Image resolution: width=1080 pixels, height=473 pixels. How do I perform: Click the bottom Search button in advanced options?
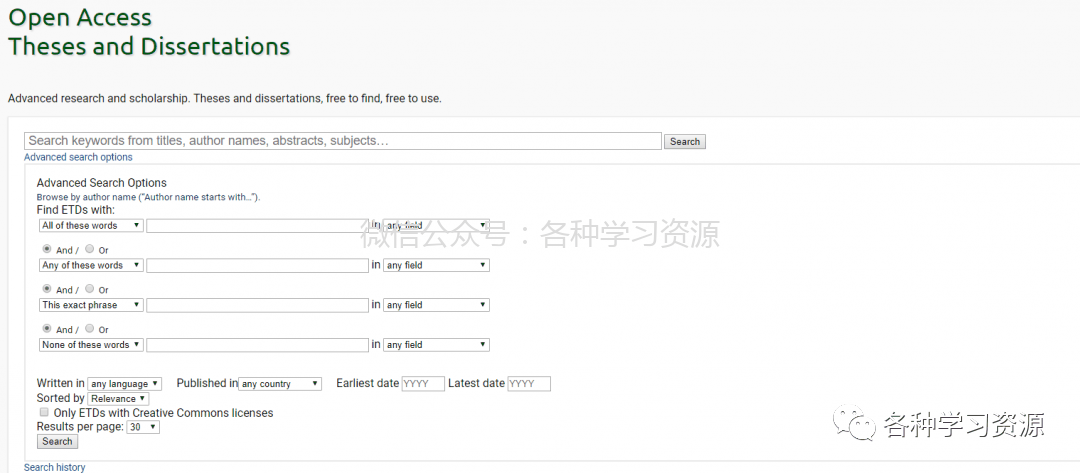pyautogui.click(x=57, y=441)
